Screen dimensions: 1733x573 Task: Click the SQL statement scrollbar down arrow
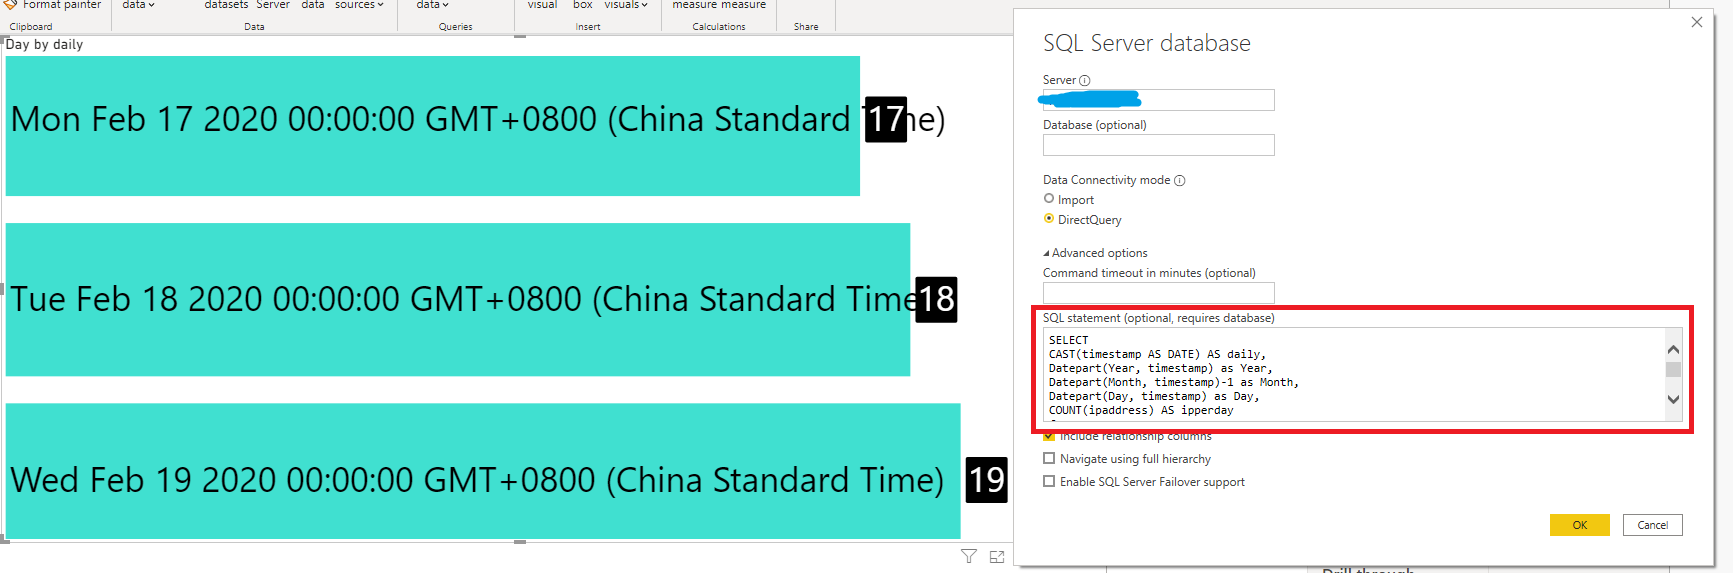point(1673,399)
